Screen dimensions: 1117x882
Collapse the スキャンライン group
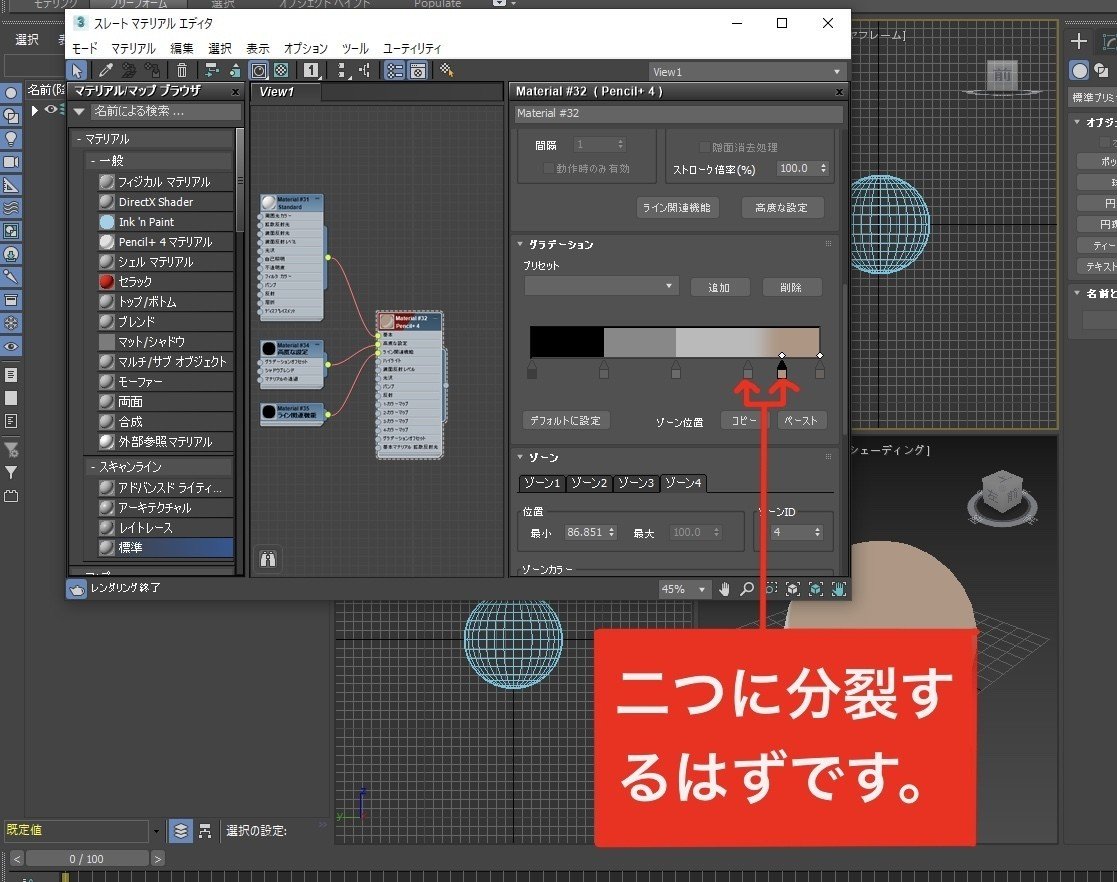pyautogui.click(x=93, y=467)
